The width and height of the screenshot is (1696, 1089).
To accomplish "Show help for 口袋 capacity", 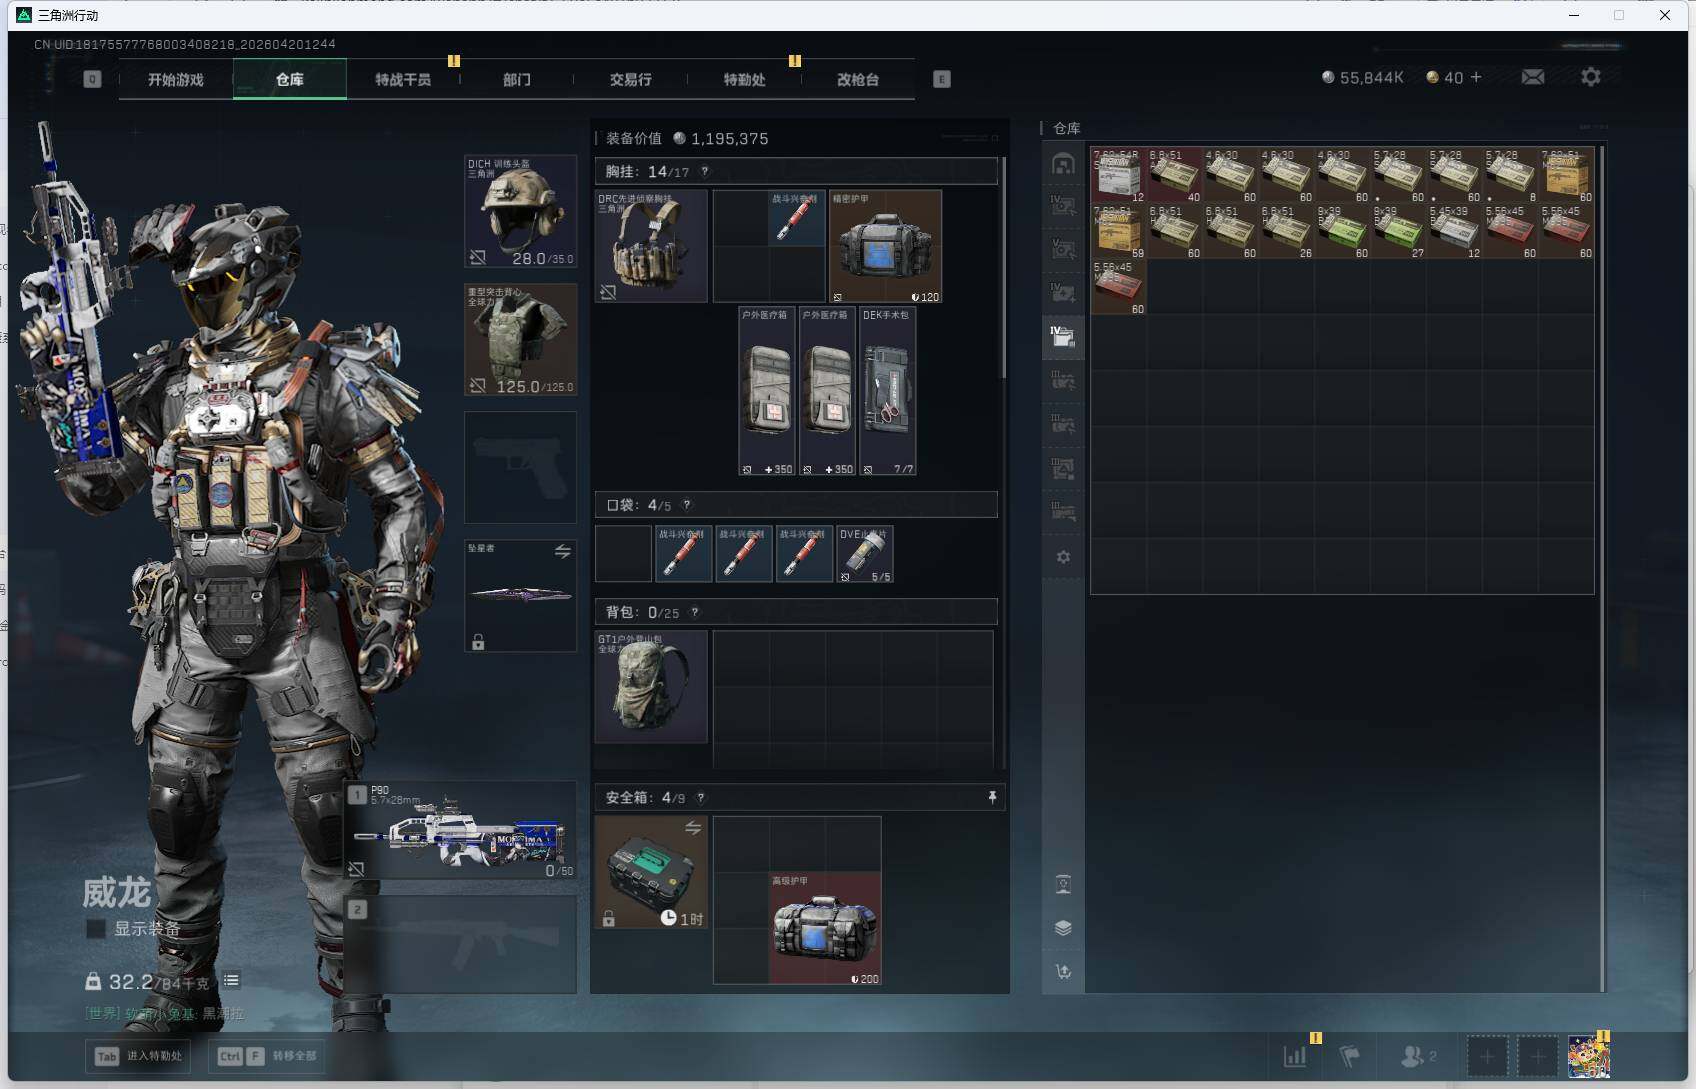I will (687, 505).
